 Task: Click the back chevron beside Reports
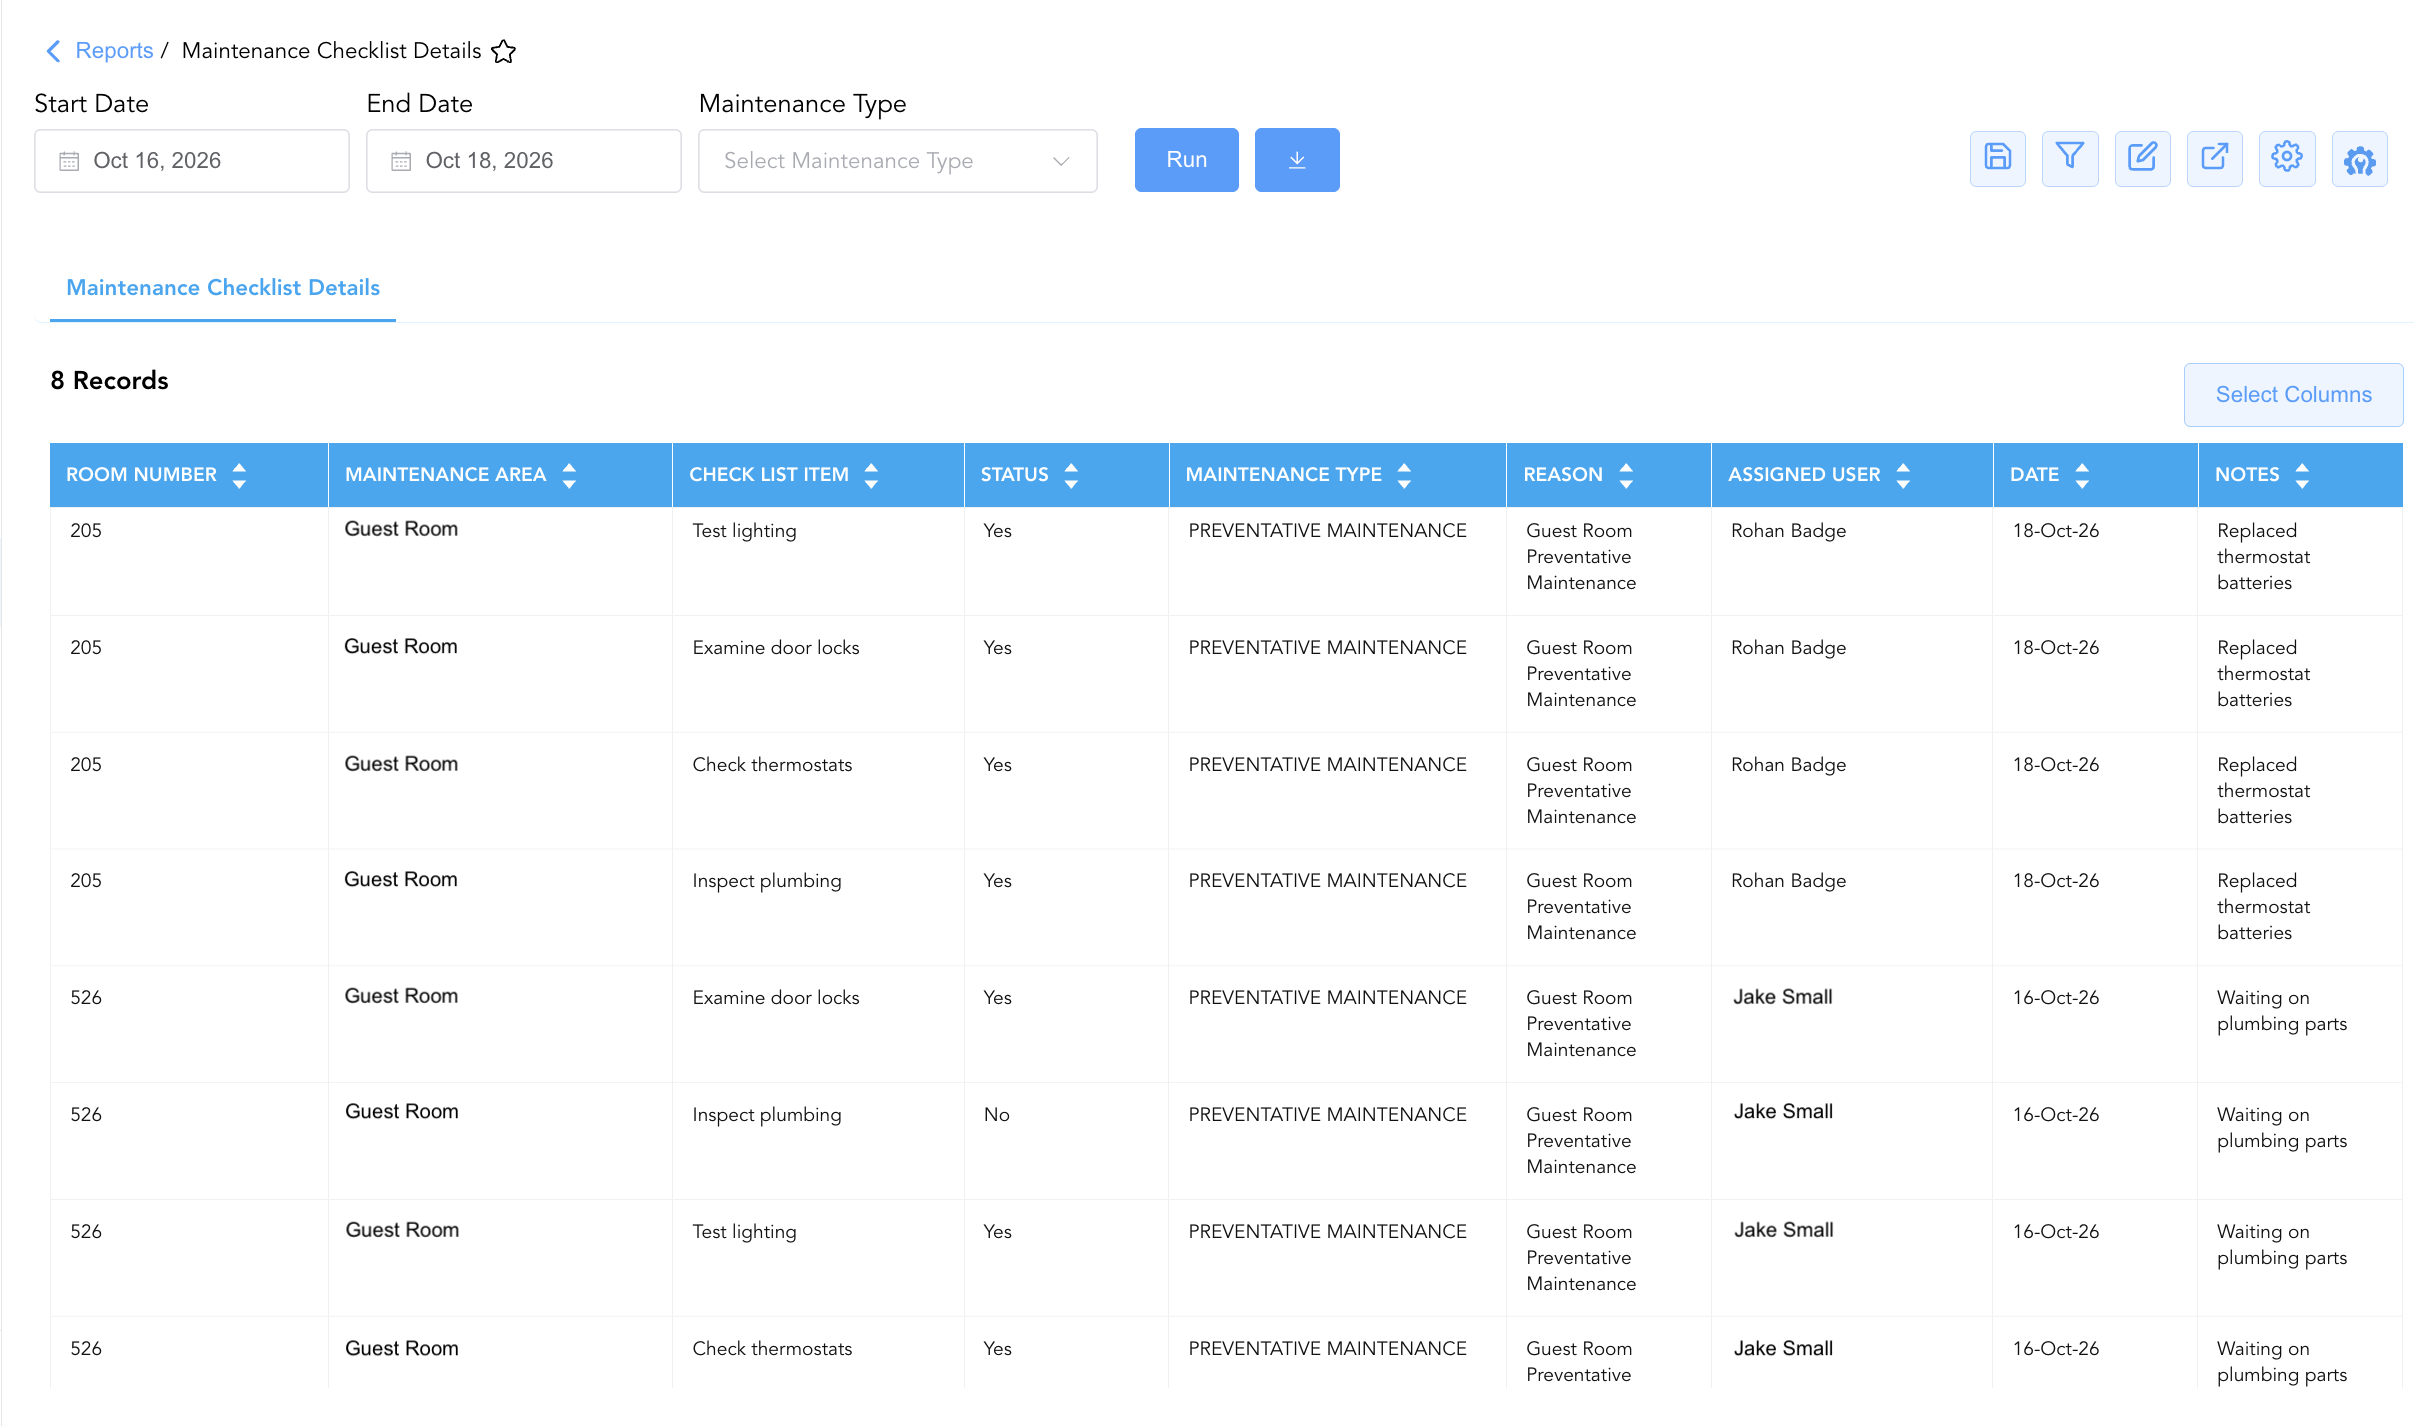click(x=54, y=51)
